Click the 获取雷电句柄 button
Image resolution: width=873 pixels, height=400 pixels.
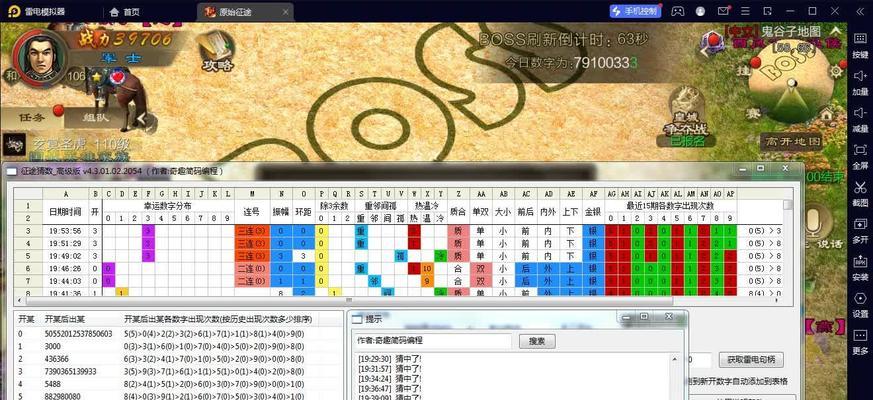(x=751, y=360)
